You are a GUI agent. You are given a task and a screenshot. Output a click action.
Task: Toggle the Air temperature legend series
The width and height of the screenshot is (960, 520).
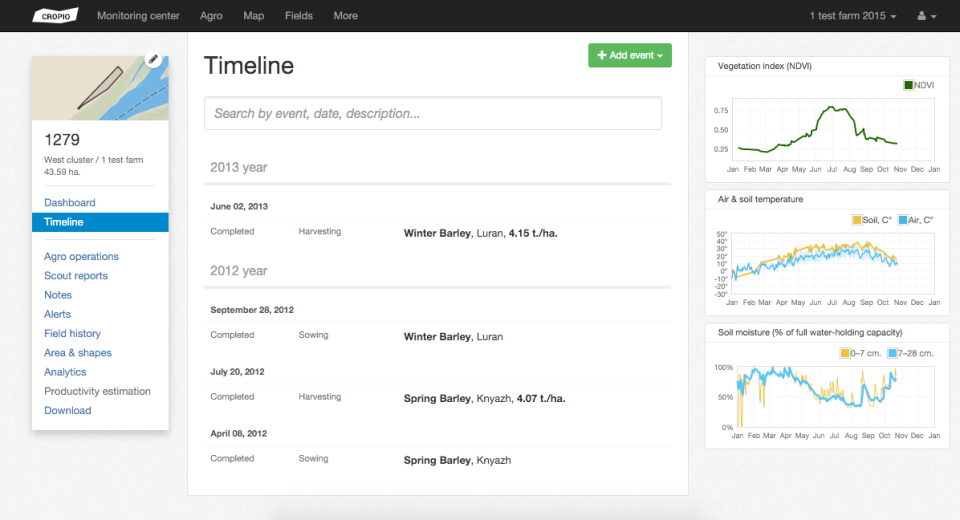pos(916,219)
